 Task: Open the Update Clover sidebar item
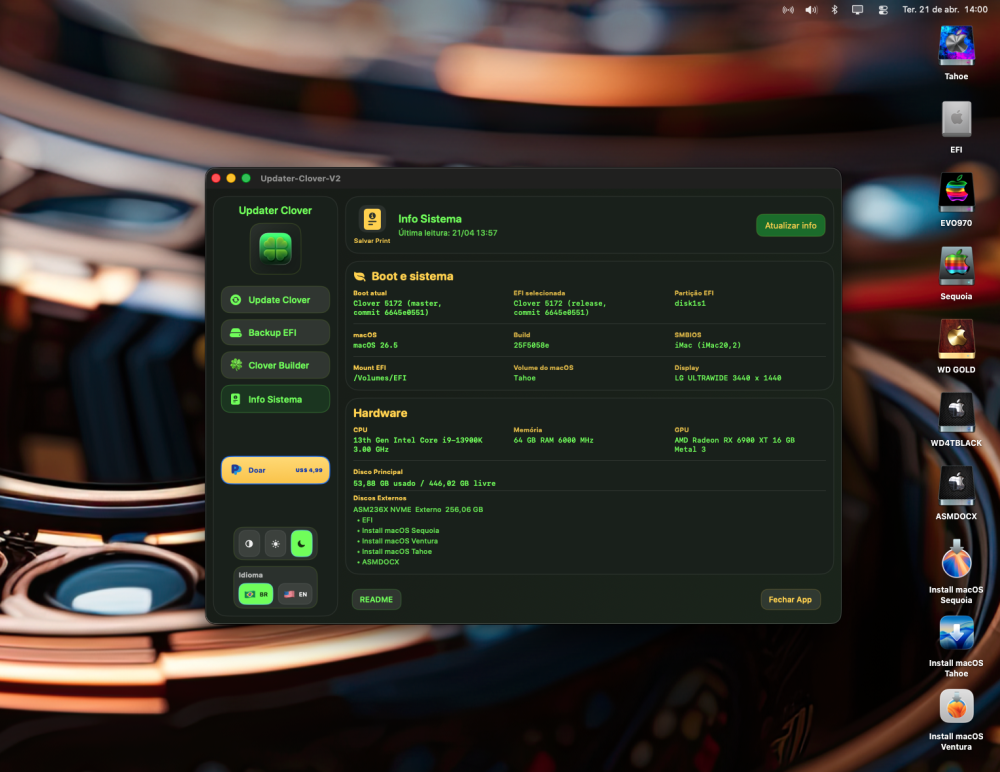[x=276, y=300]
